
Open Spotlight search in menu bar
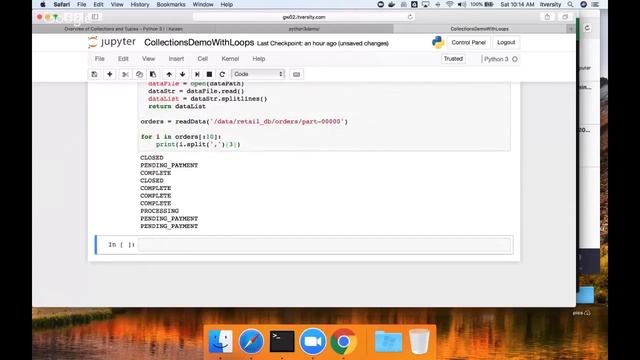pos(570,4)
